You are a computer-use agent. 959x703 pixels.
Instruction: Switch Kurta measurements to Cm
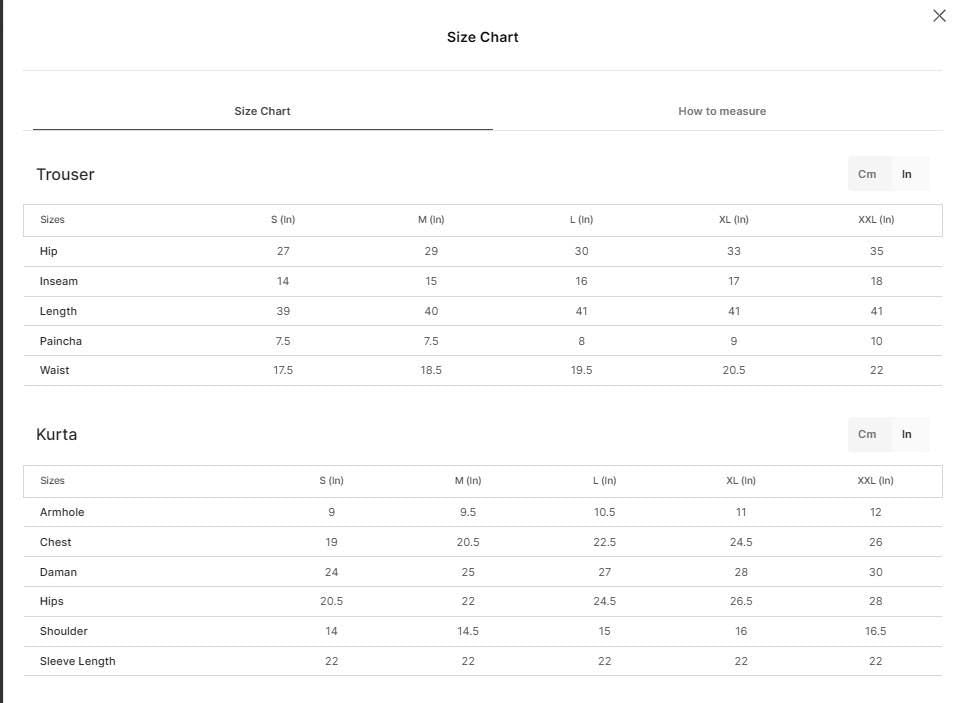pyautogui.click(x=867, y=434)
